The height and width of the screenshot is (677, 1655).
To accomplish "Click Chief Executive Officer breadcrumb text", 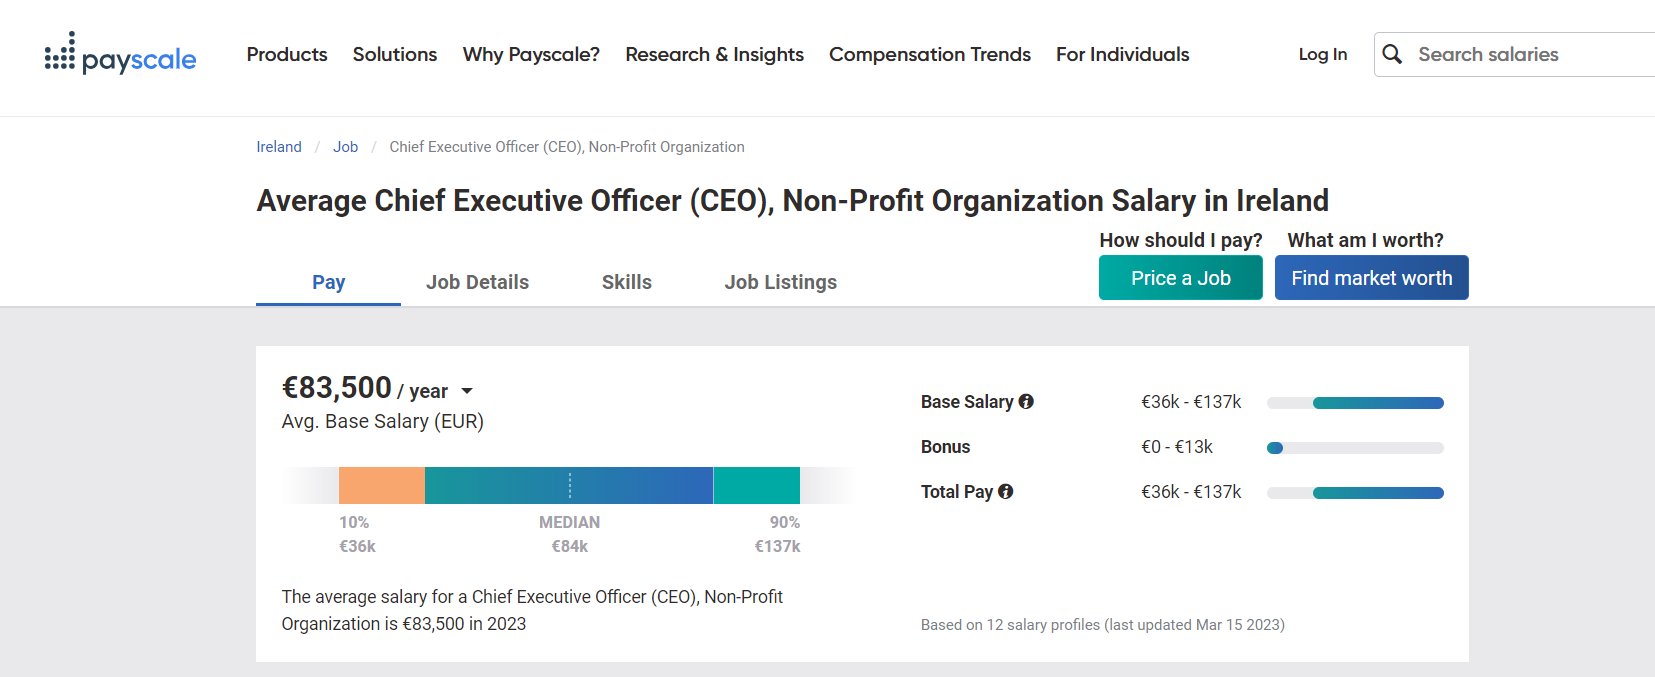I will pyautogui.click(x=567, y=147).
